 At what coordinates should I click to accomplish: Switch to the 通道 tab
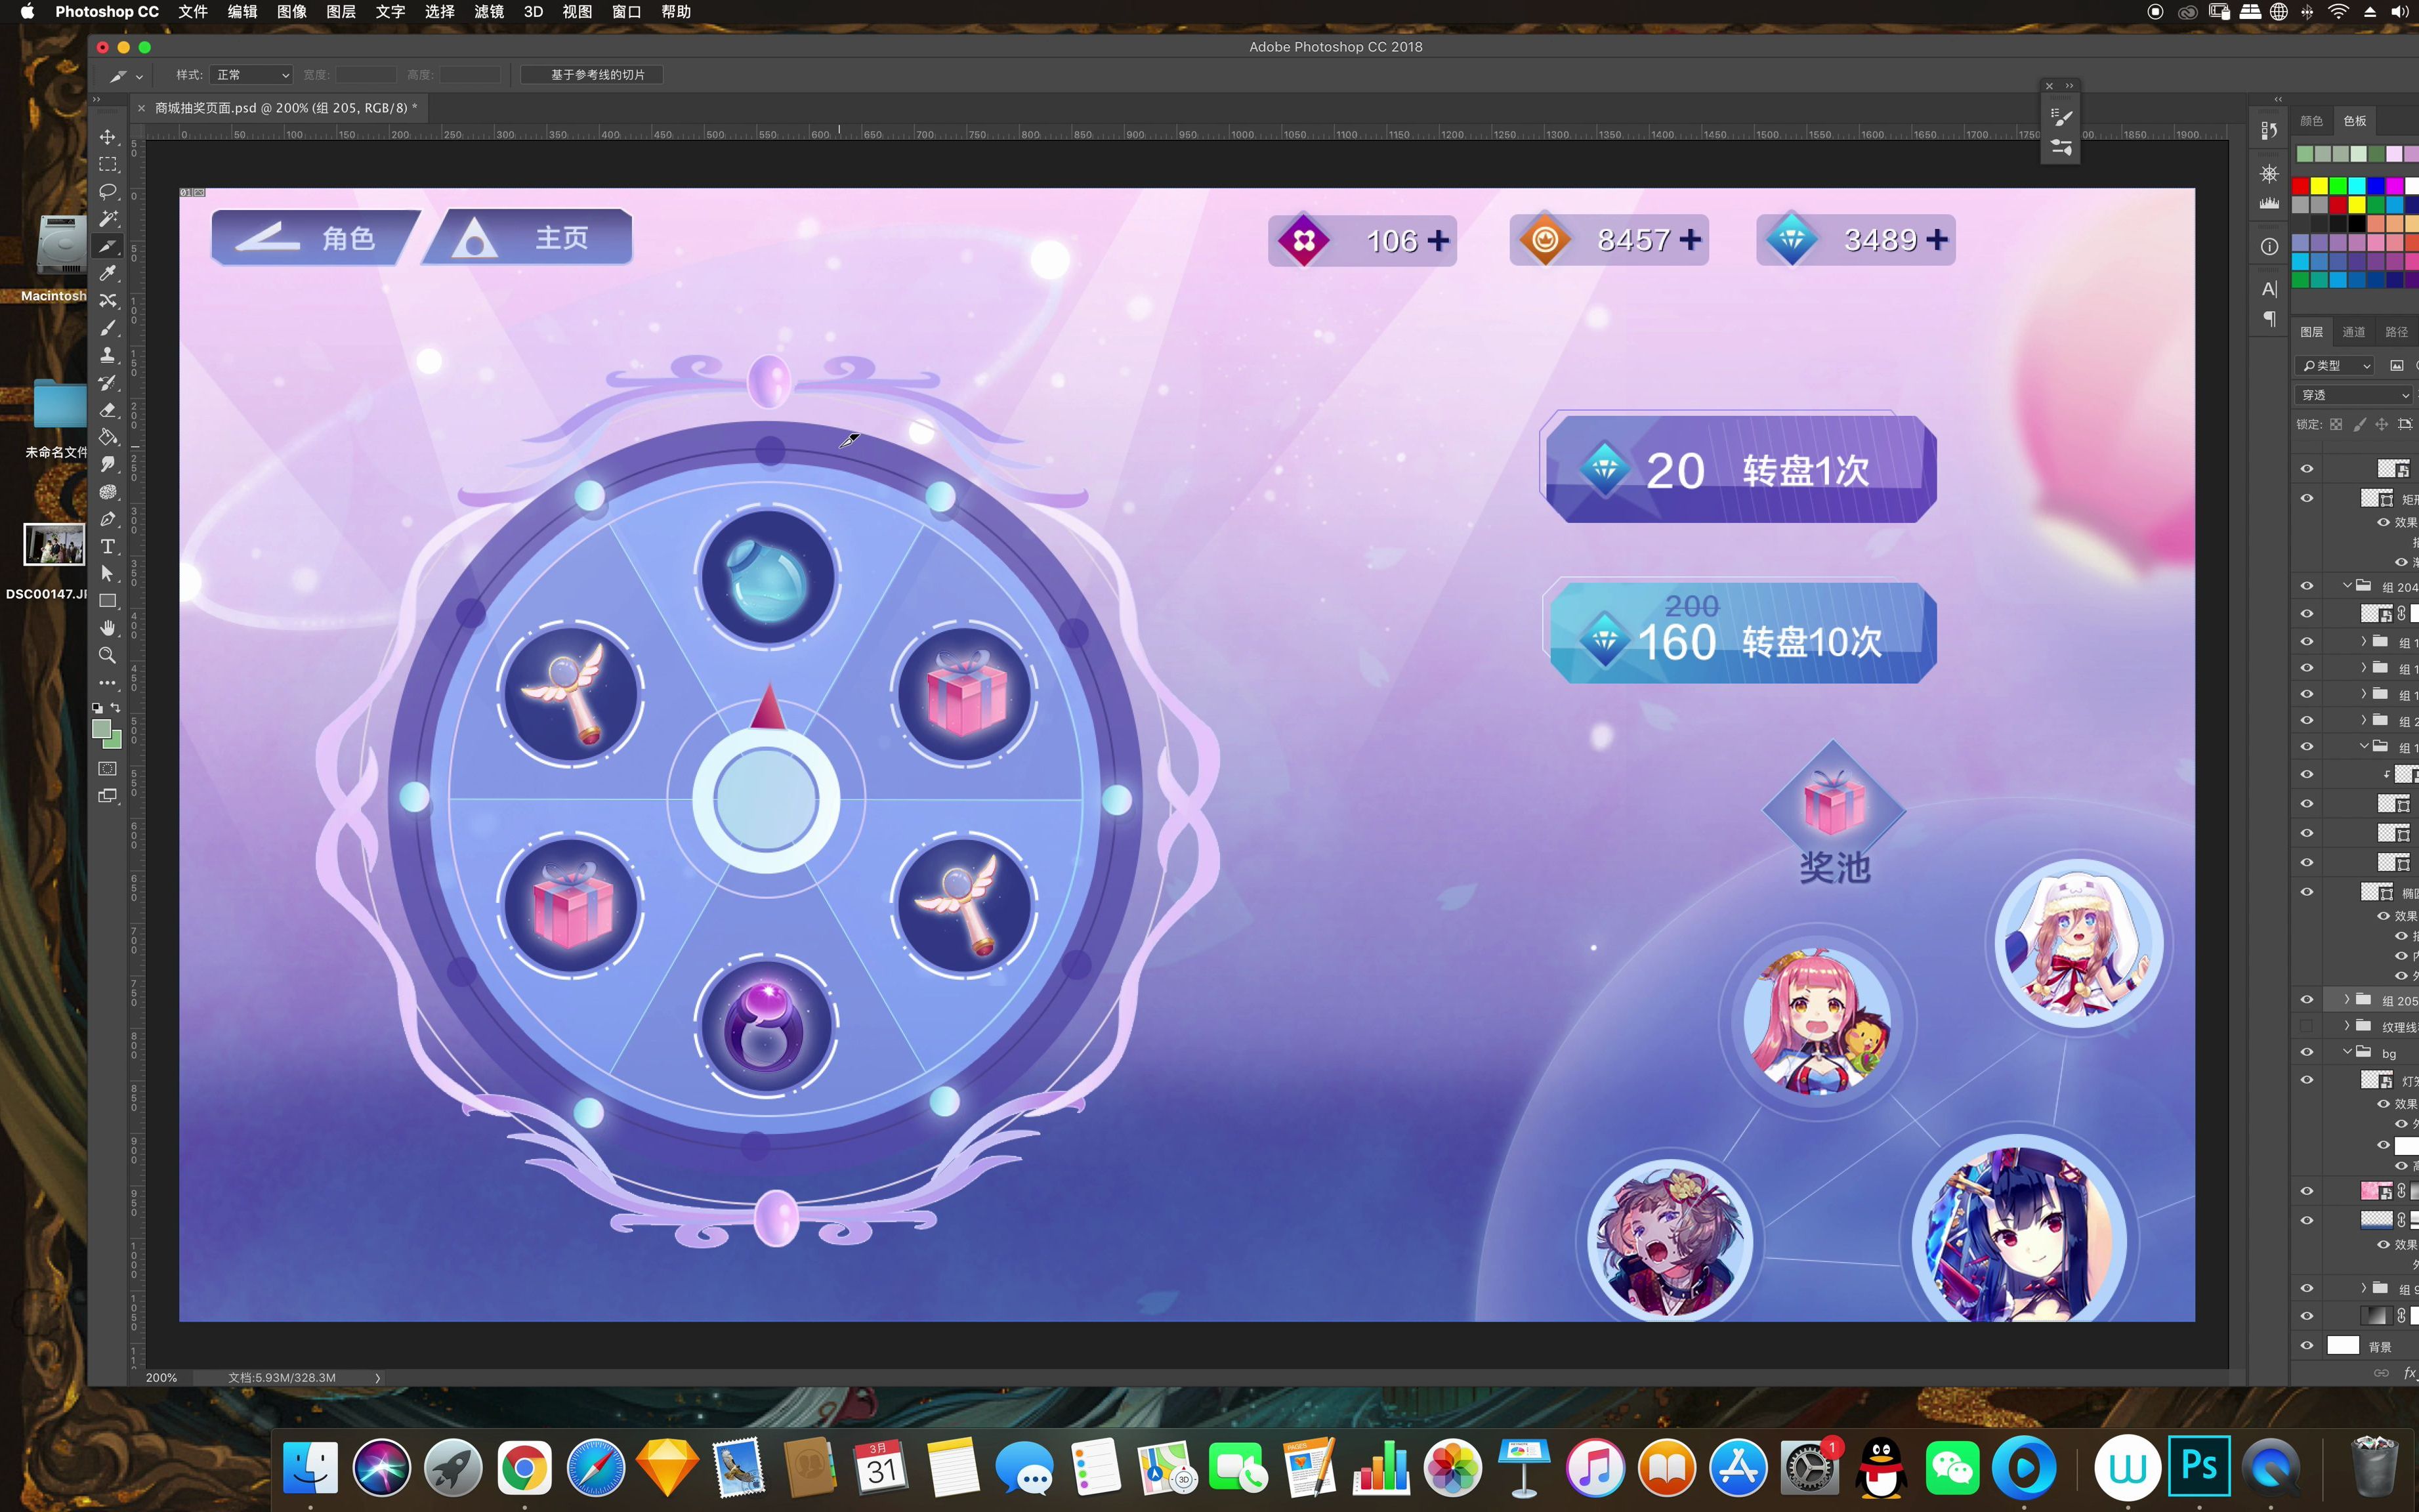(x=2354, y=332)
